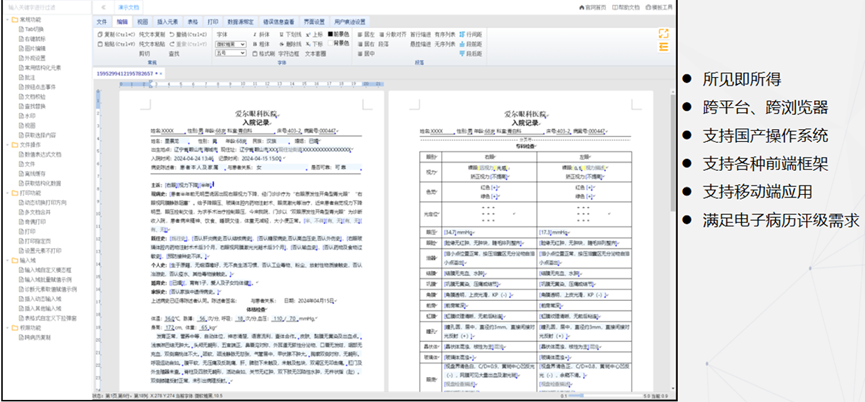
Task: Switch to the 表格 ribbon tab
Action: 192,20
